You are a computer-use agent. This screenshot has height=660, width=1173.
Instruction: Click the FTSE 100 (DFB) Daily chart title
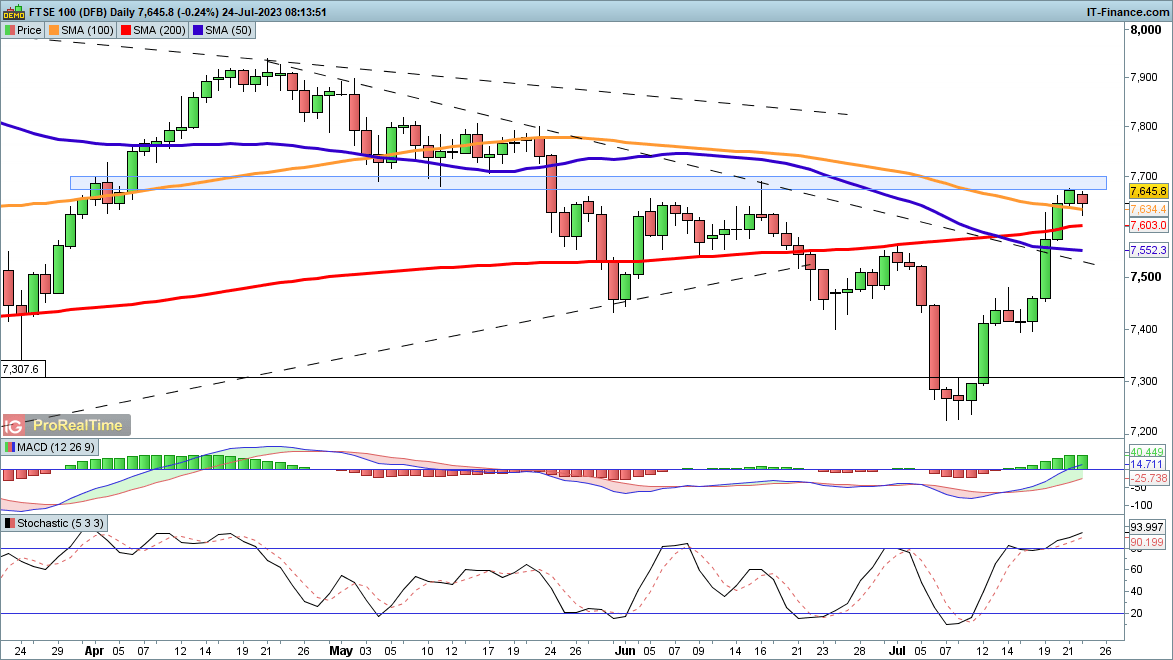click(82, 12)
